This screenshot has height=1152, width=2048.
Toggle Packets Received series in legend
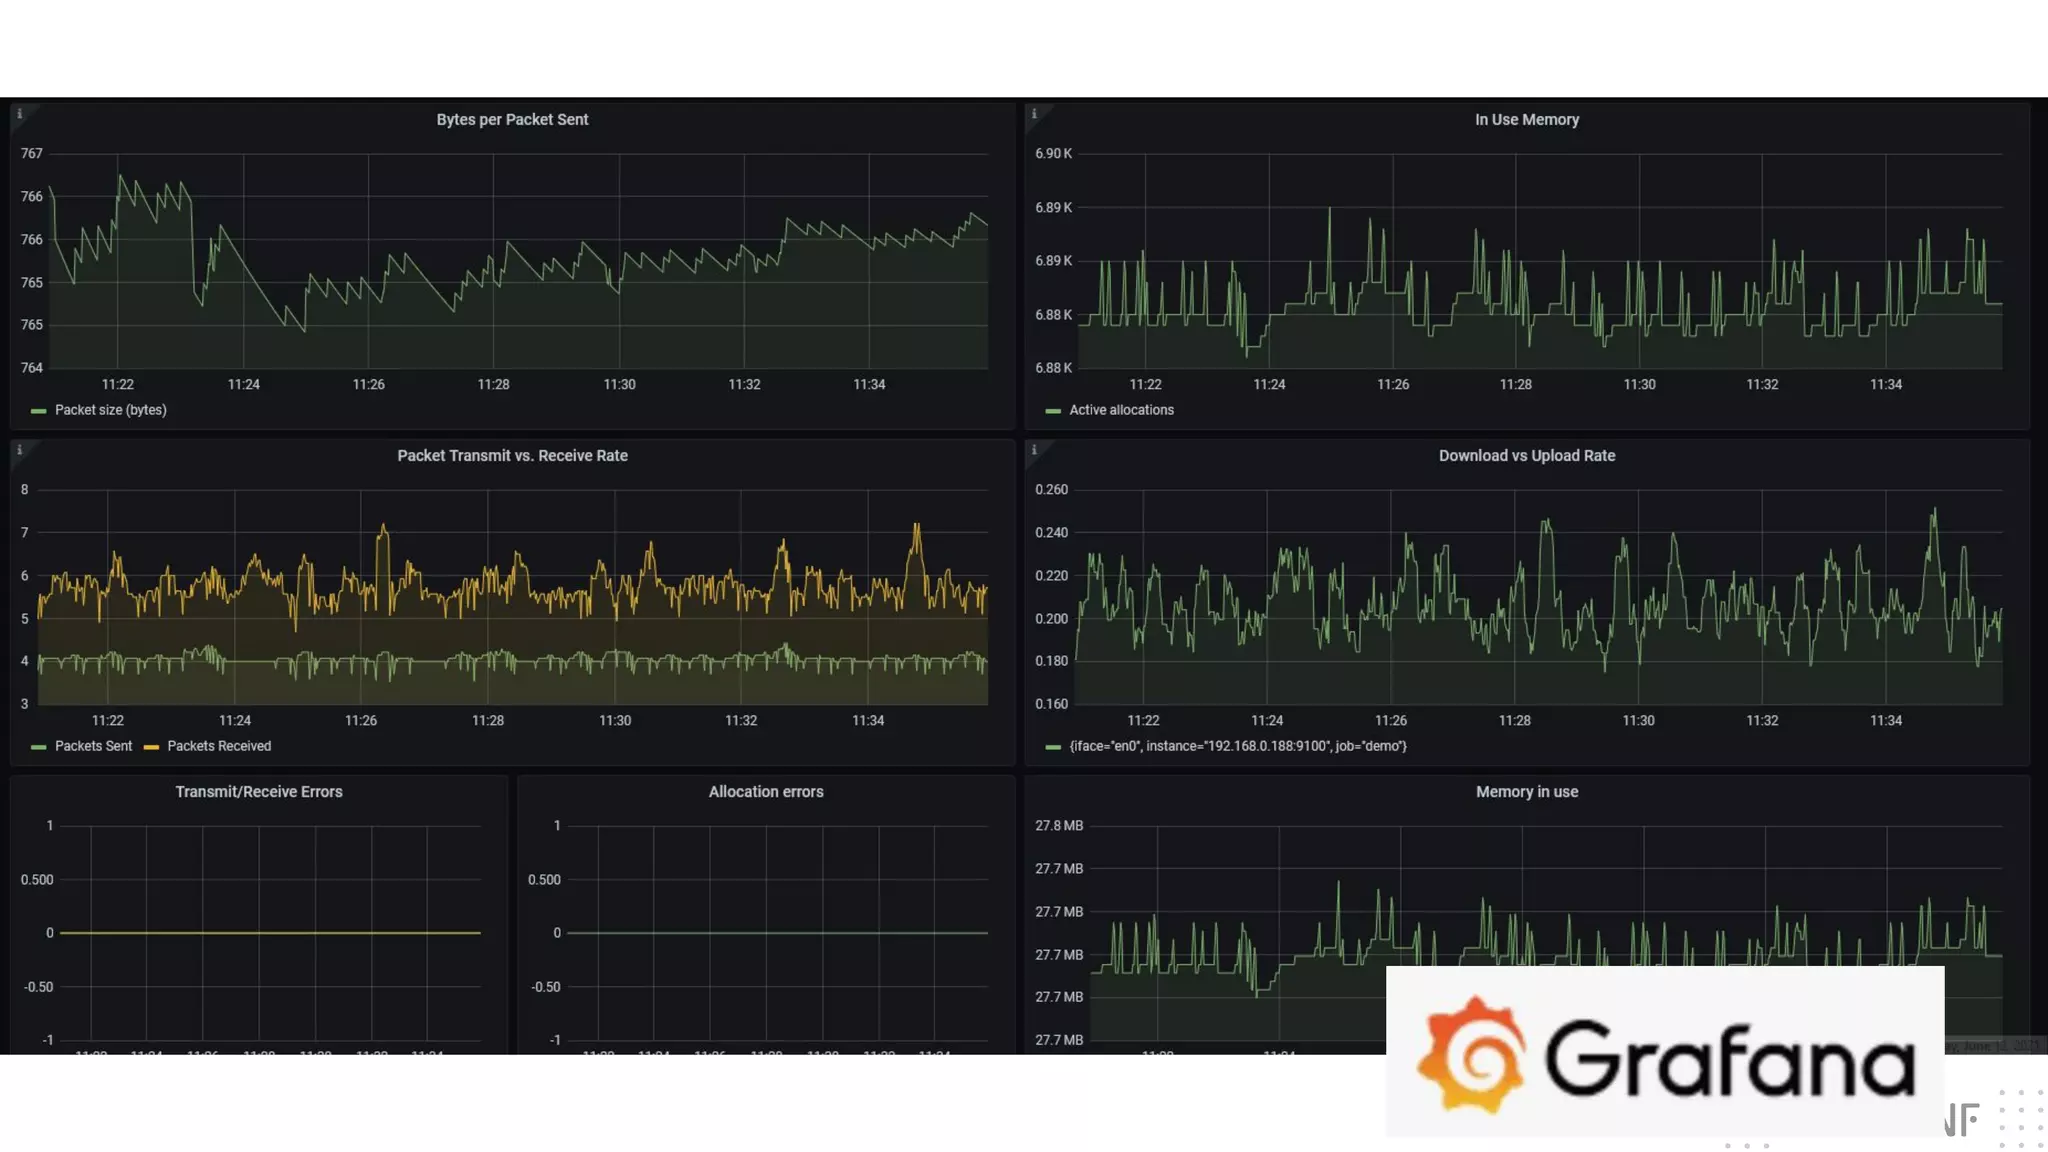219,746
